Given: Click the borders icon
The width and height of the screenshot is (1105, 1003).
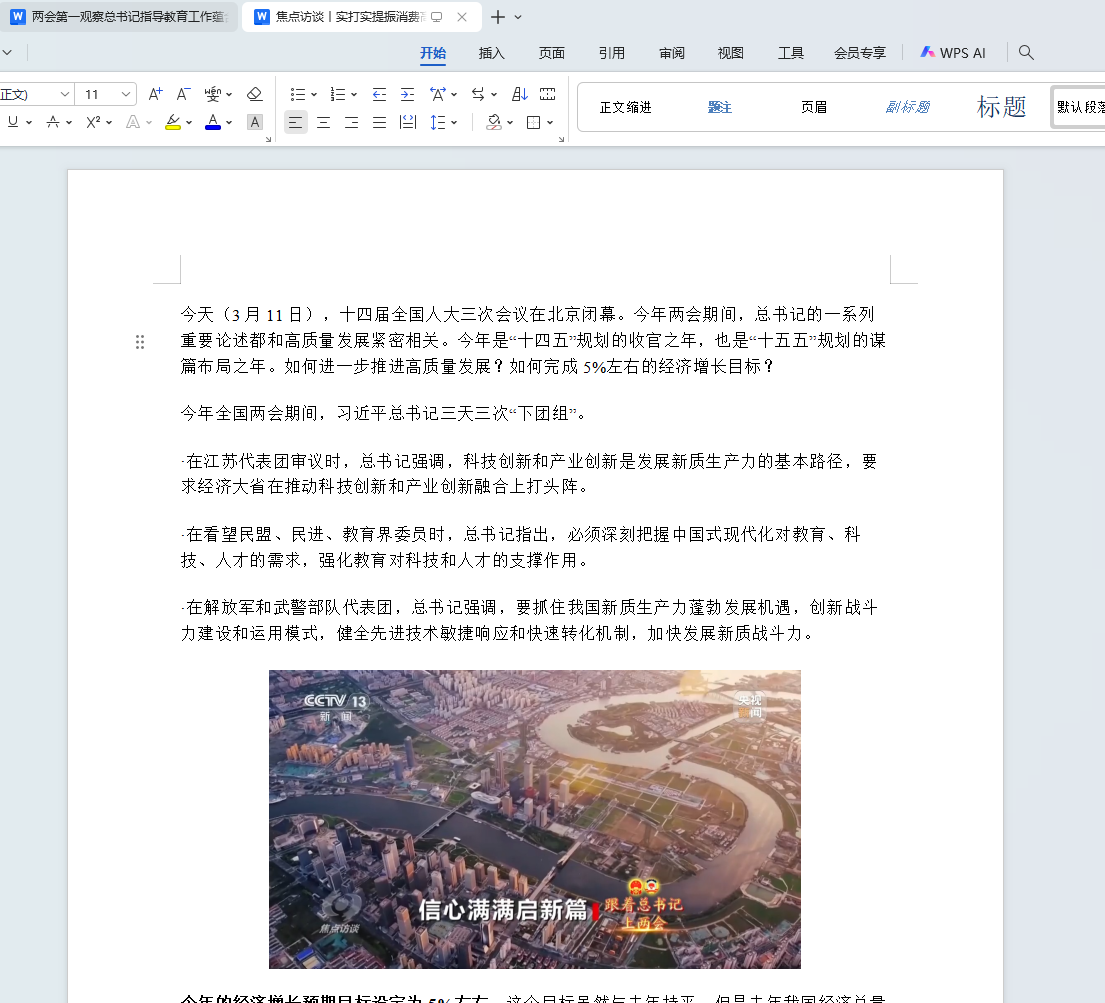Looking at the screenshot, I should [x=533, y=123].
